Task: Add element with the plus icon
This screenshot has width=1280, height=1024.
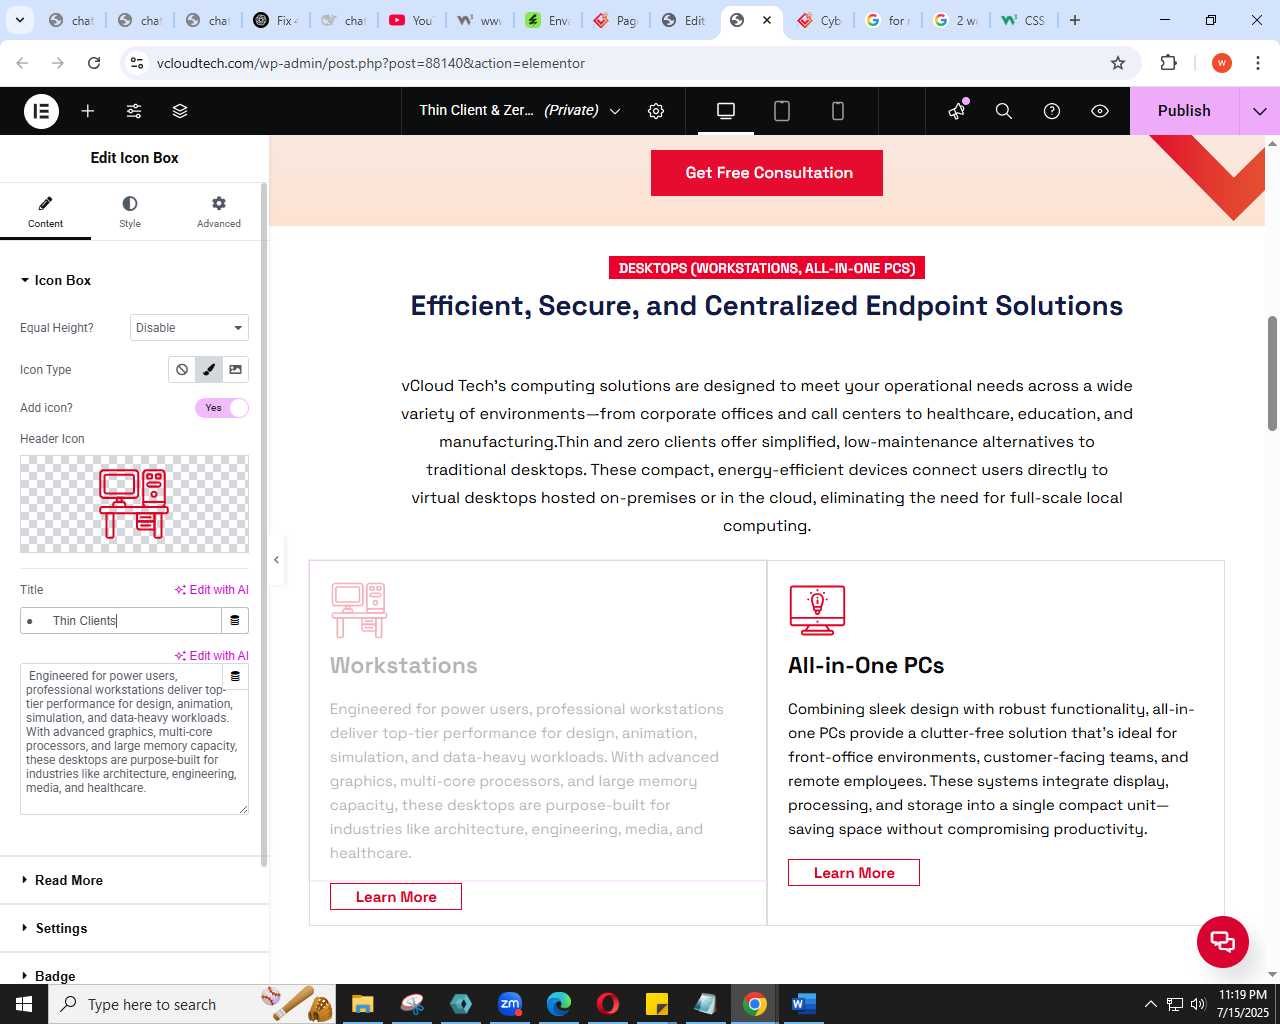Action: 88,111
